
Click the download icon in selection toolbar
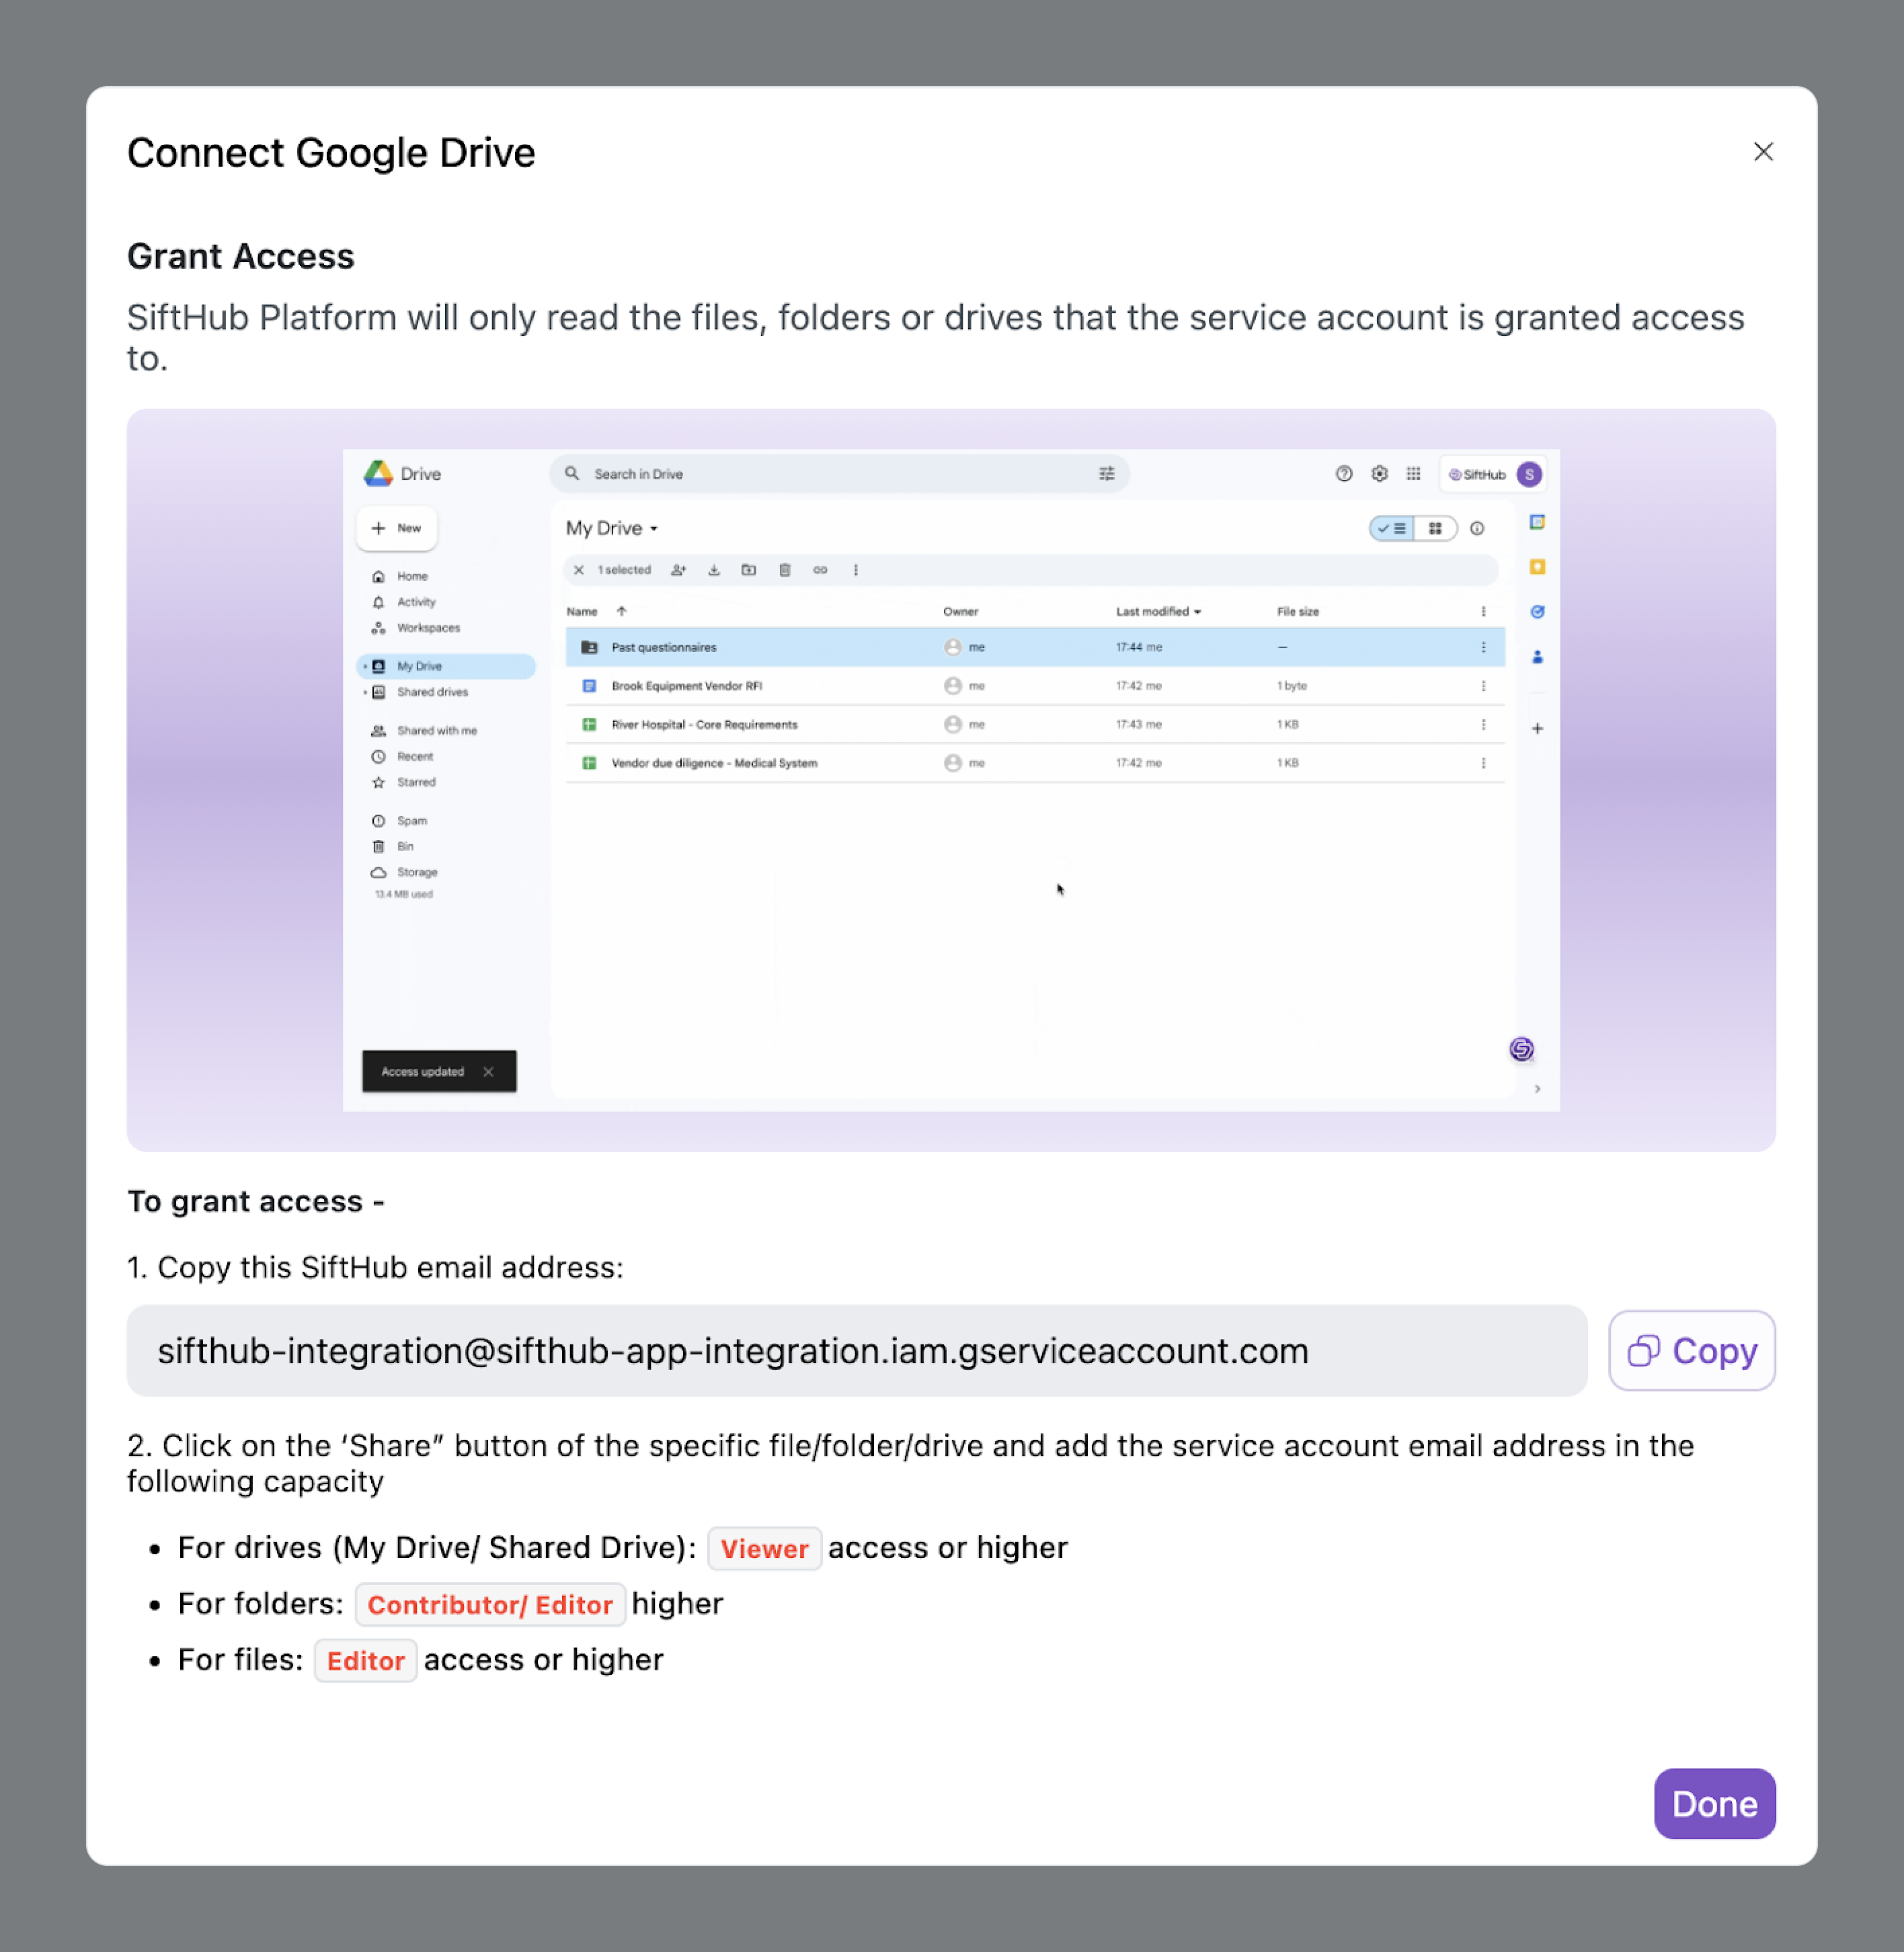714,570
